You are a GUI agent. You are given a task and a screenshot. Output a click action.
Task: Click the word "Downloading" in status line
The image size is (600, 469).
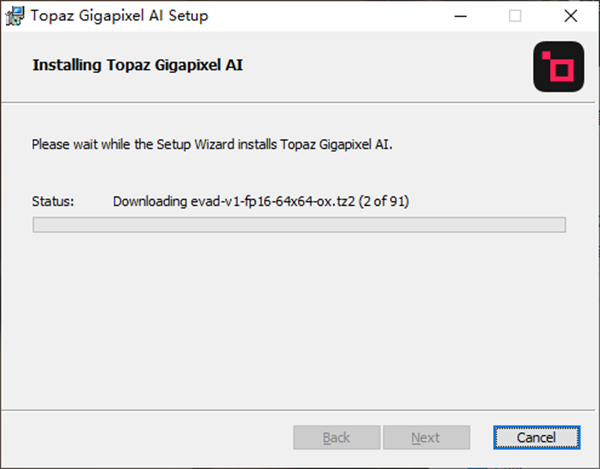149,201
